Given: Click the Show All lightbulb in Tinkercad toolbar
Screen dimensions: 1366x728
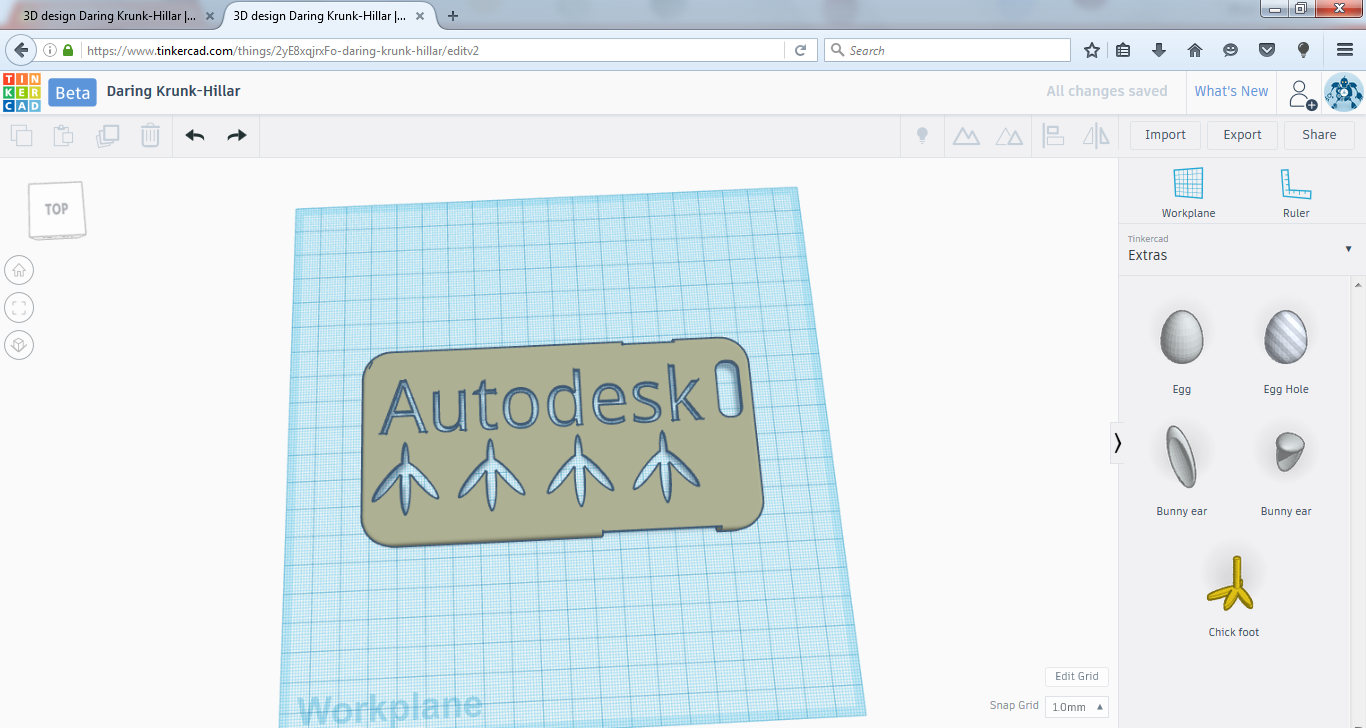Looking at the screenshot, I should click(x=923, y=135).
